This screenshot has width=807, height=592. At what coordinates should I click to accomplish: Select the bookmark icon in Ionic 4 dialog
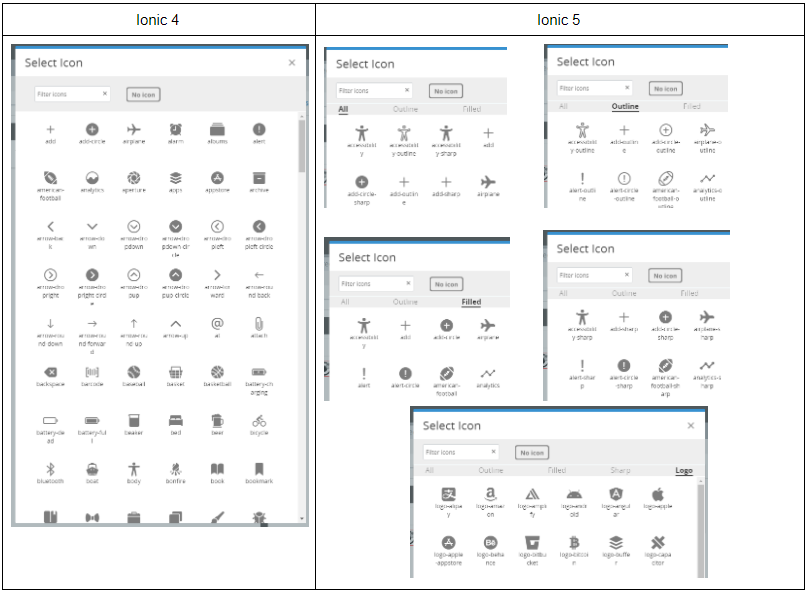point(259,469)
